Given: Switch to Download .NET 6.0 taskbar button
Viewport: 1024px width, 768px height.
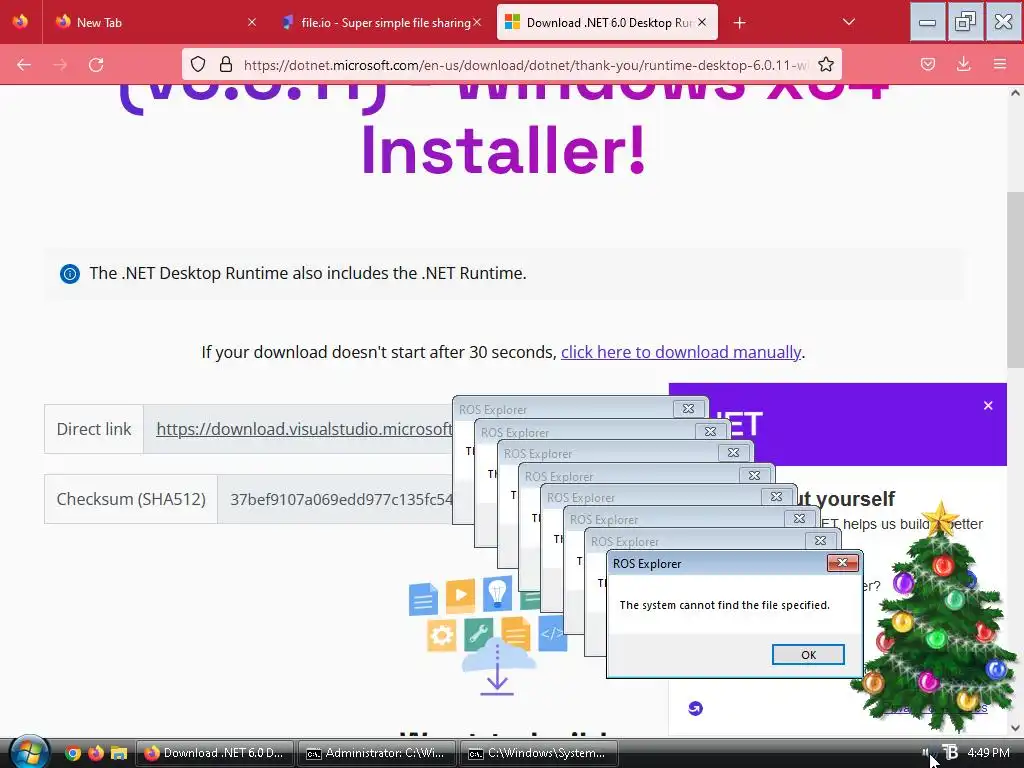Looking at the screenshot, I should [215, 753].
